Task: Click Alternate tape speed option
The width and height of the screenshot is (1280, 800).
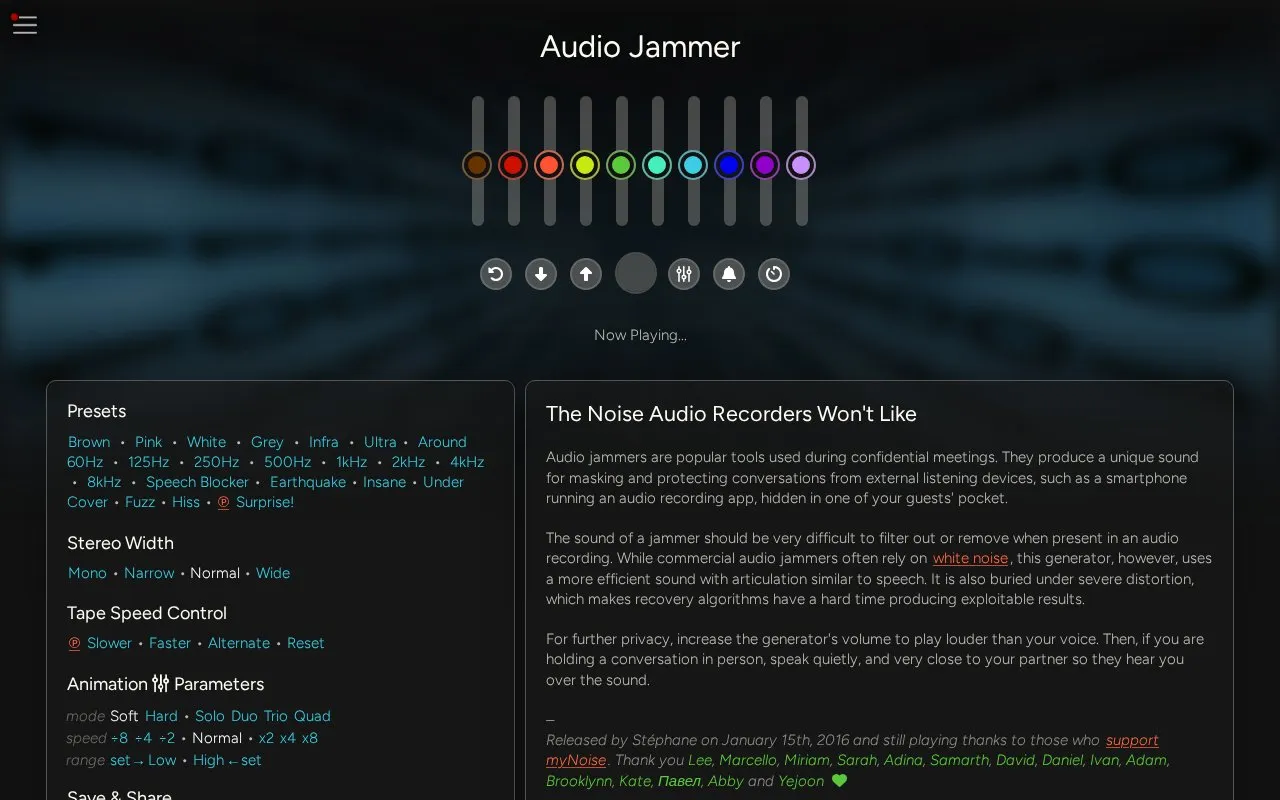Action: click(239, 643)
